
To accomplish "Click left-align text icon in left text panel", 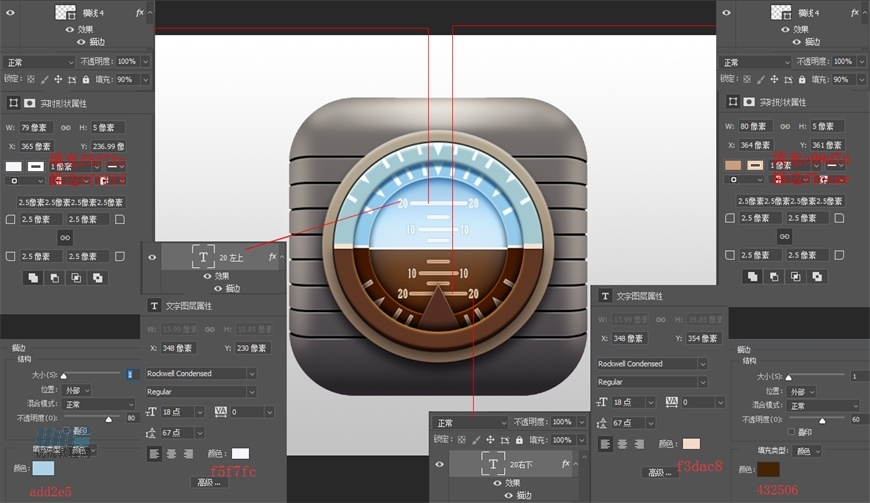I will (155, 453).
